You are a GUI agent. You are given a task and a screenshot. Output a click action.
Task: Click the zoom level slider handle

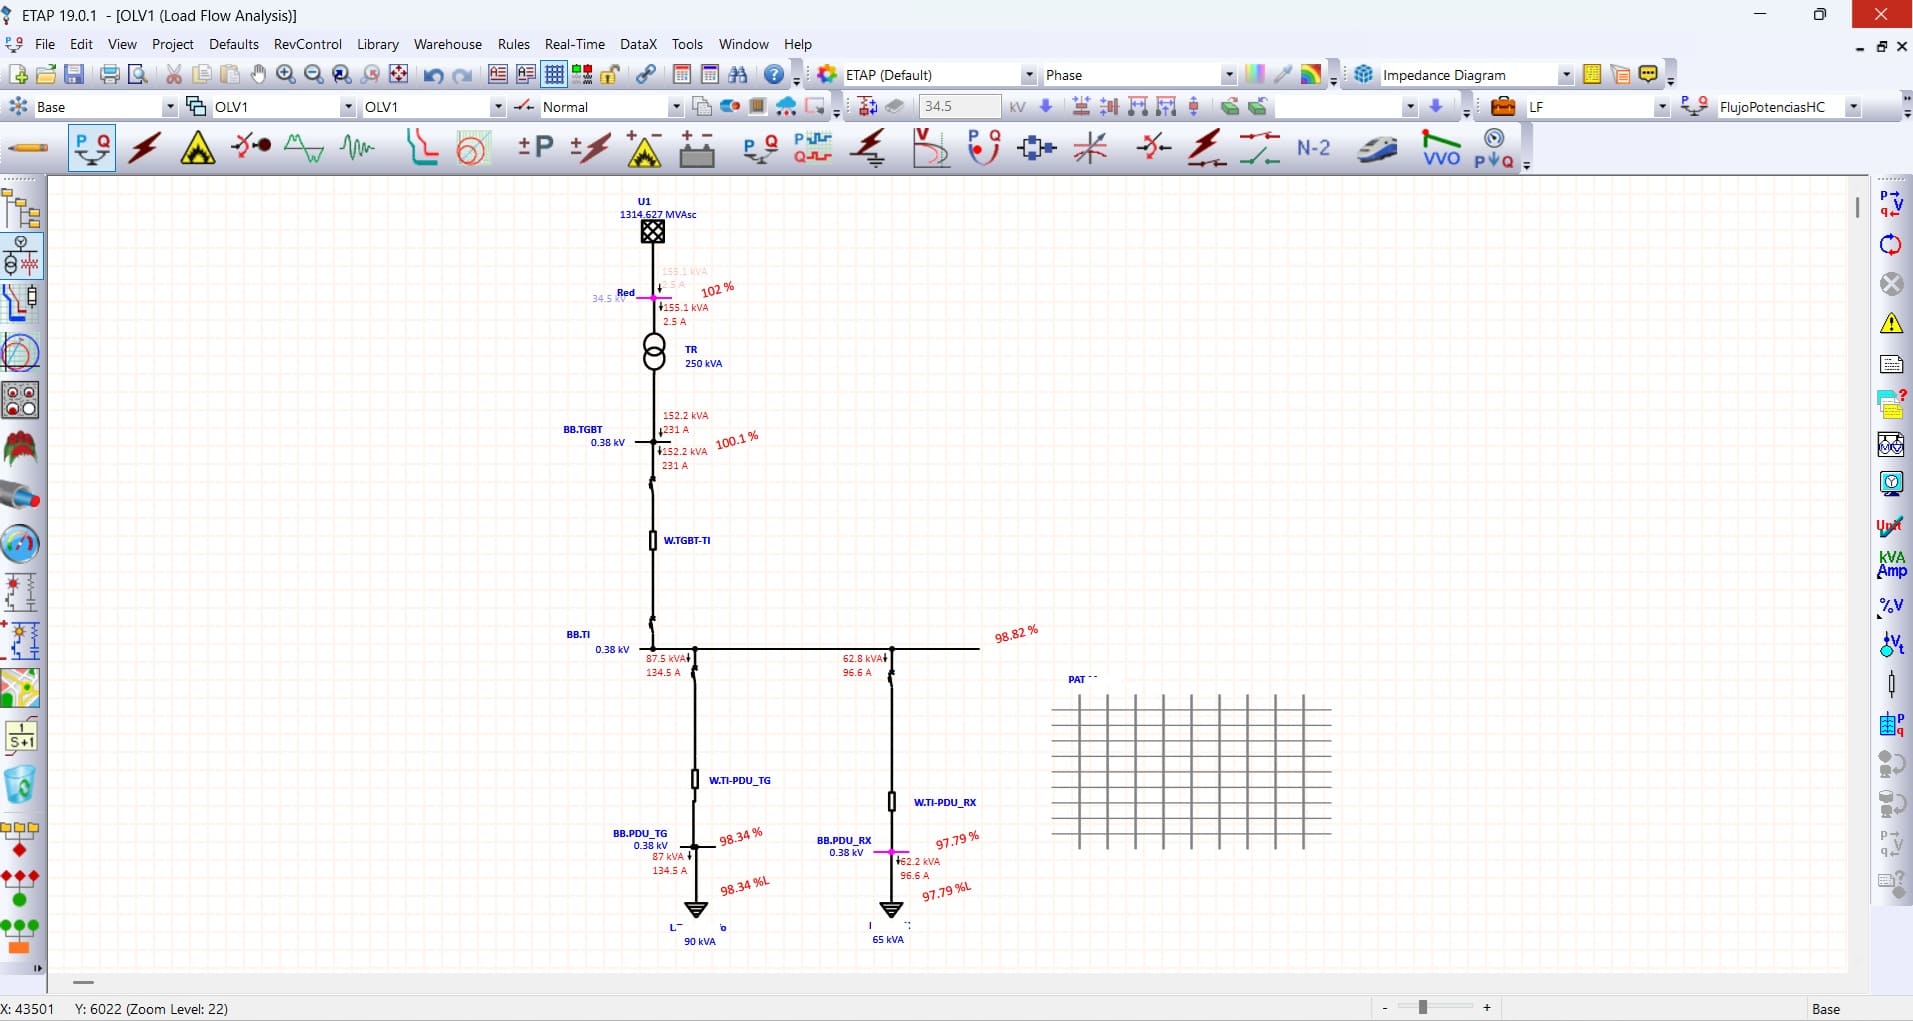(x=1422, y=1008)
